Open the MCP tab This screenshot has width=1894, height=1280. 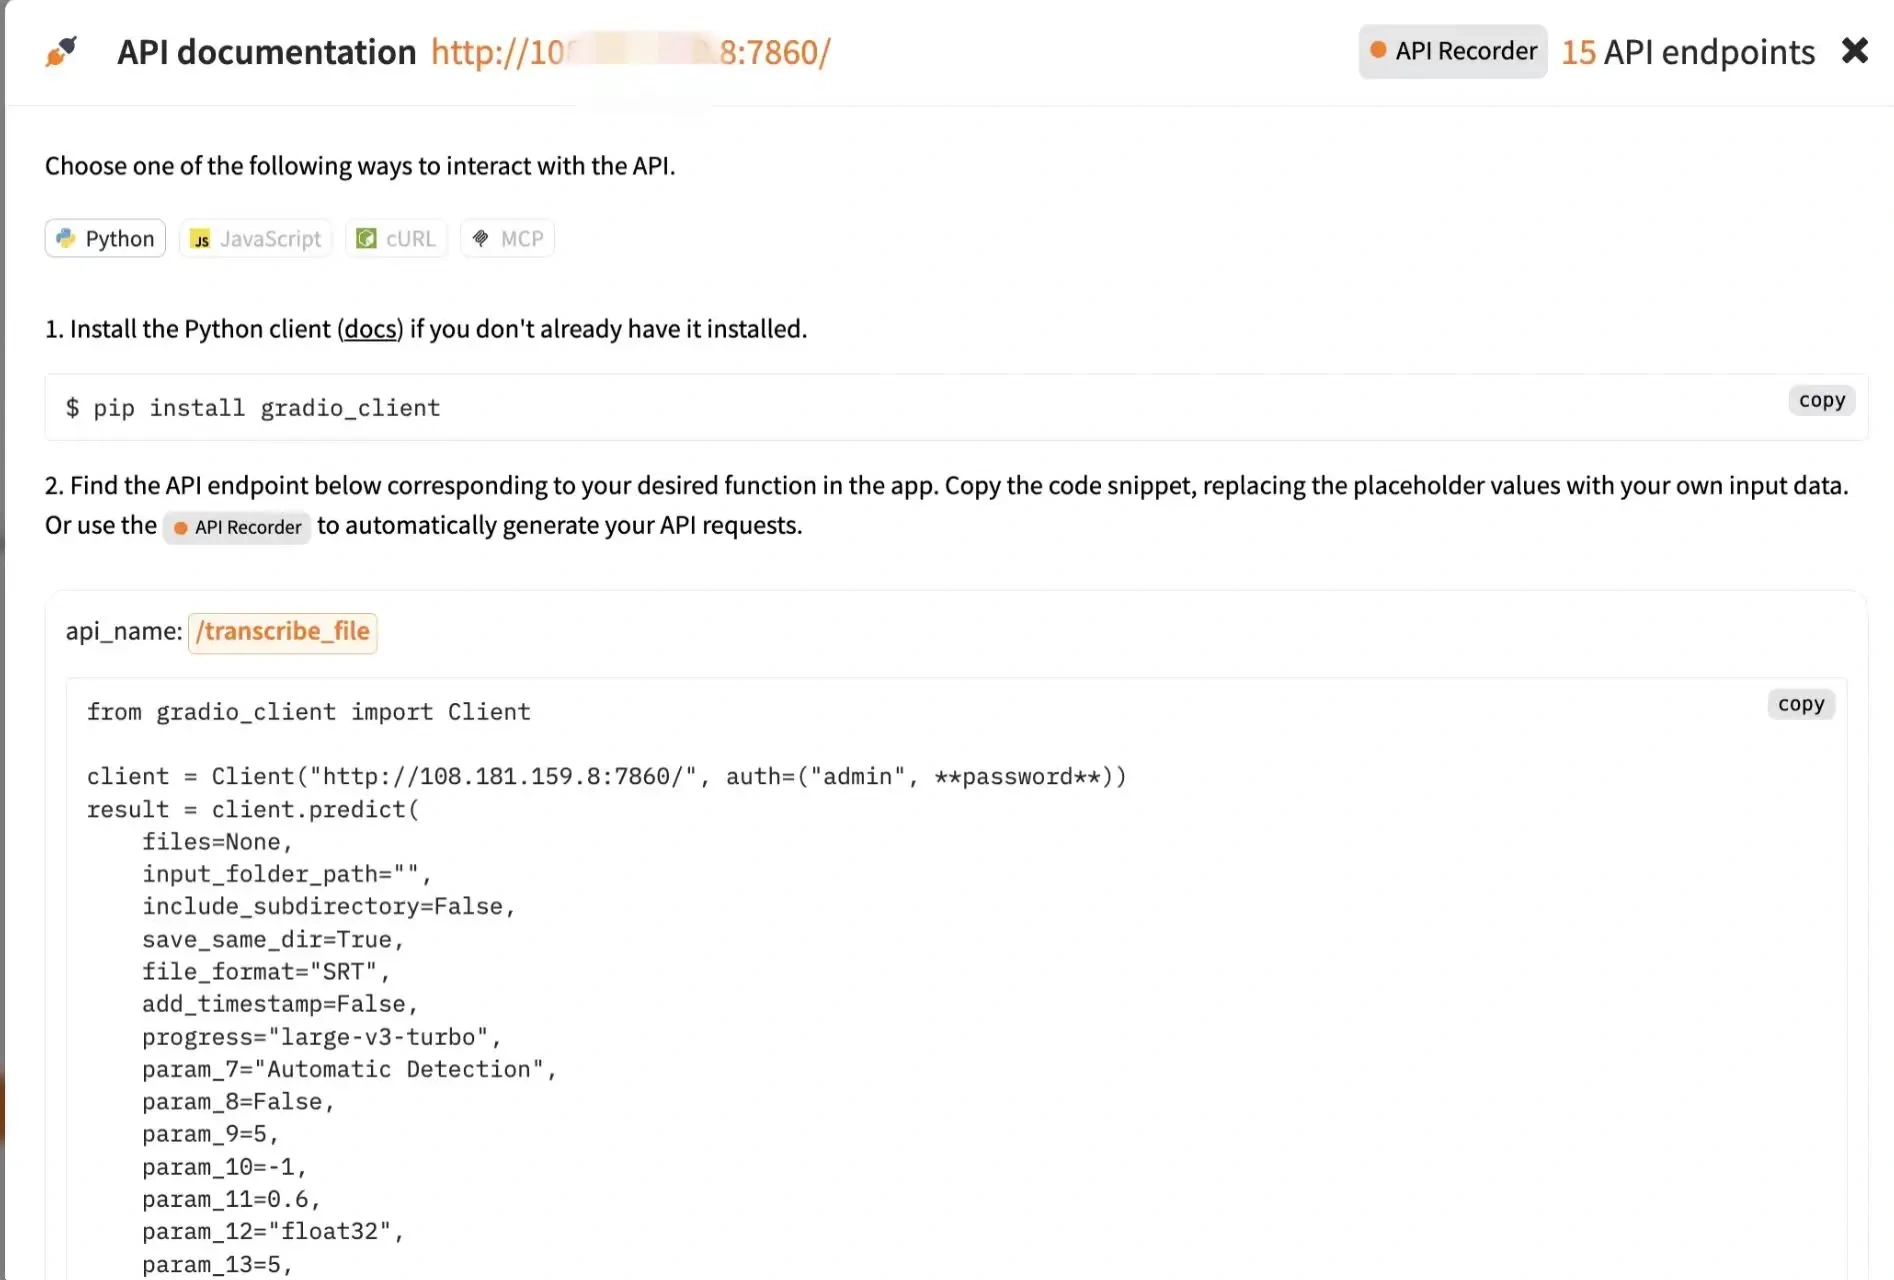tap(508, 238)
